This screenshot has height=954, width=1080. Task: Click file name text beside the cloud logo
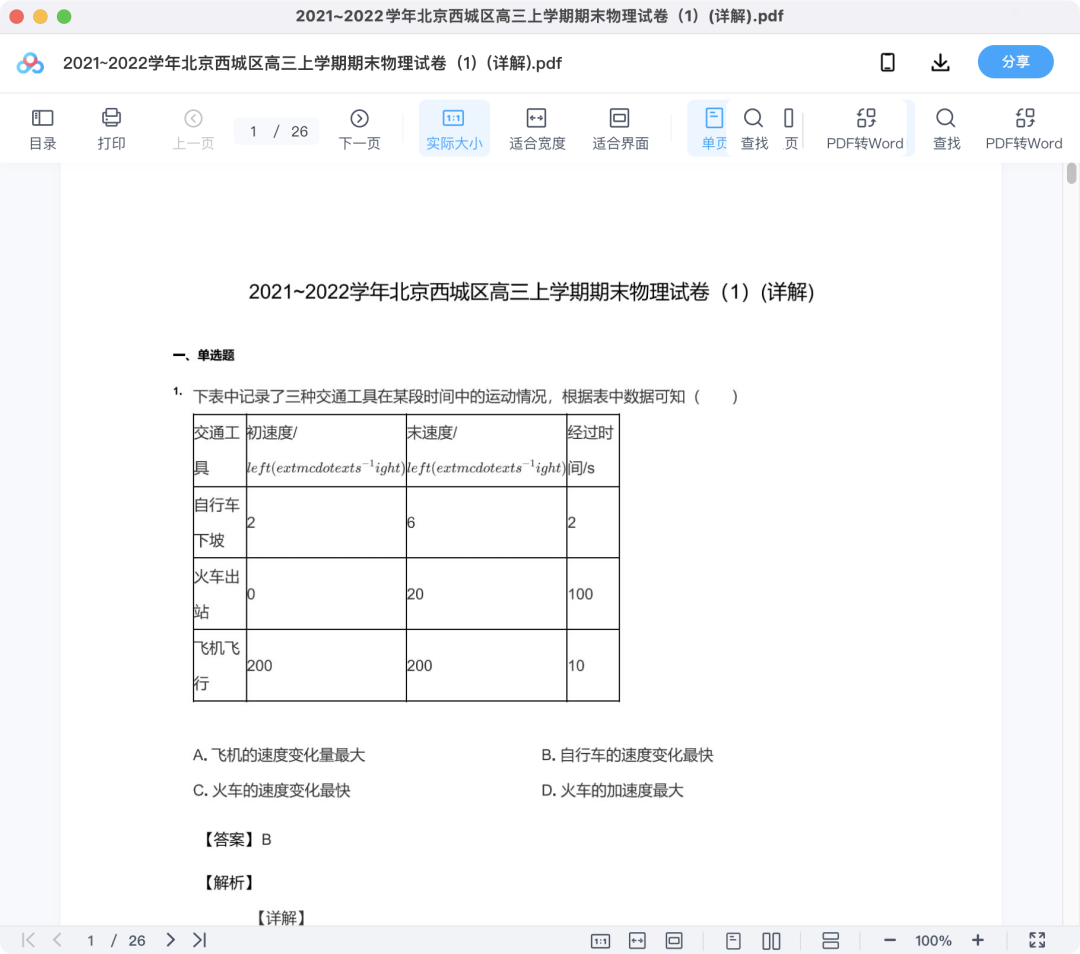click(x=312, y=63)
